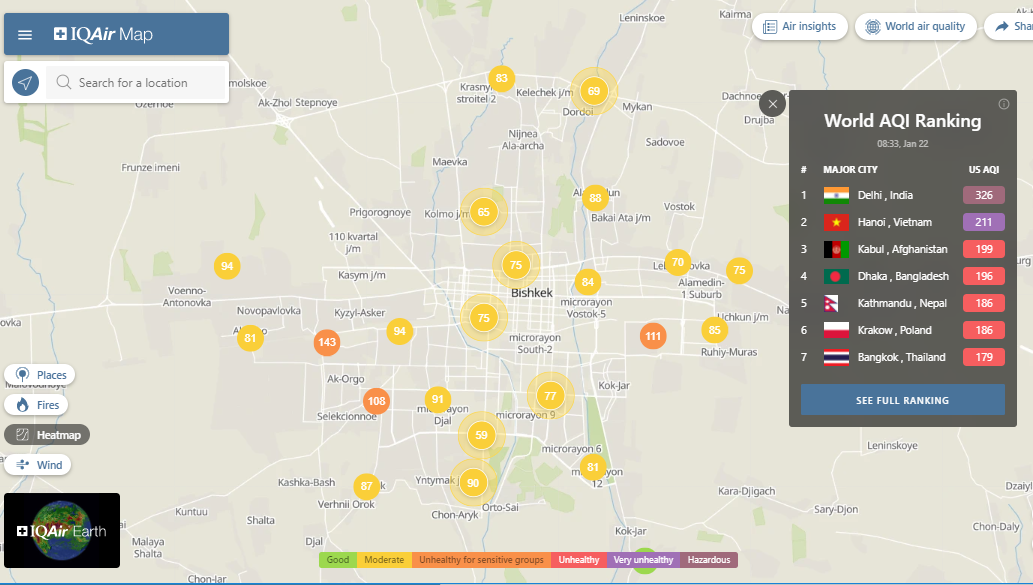Click the IQAir Map logo

point(104,35)
